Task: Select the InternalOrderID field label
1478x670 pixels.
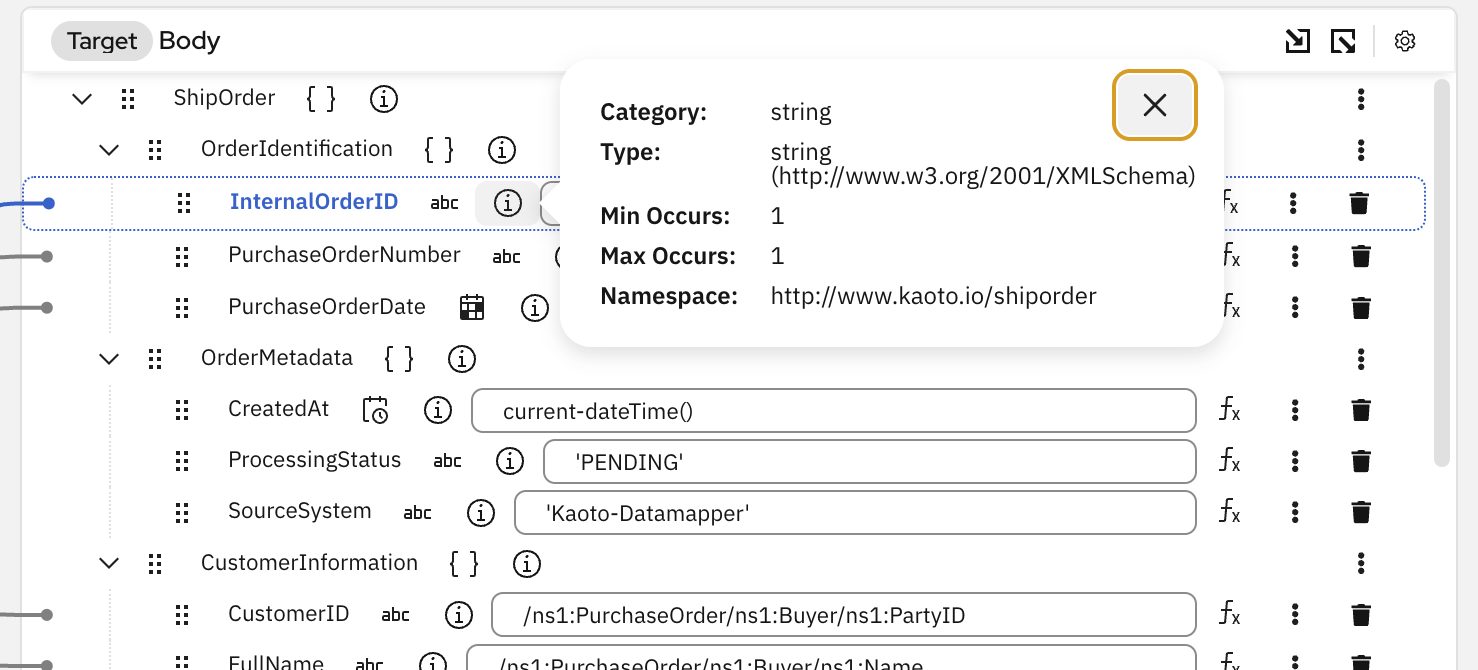Action: pyautogui.click(x=314, y=202)
